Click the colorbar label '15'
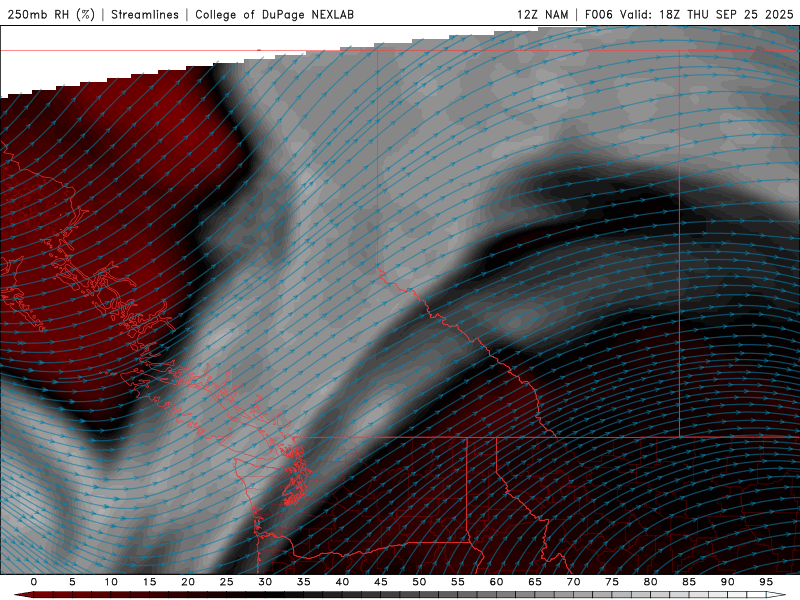 pyautogui.click(x=149, y=582)
